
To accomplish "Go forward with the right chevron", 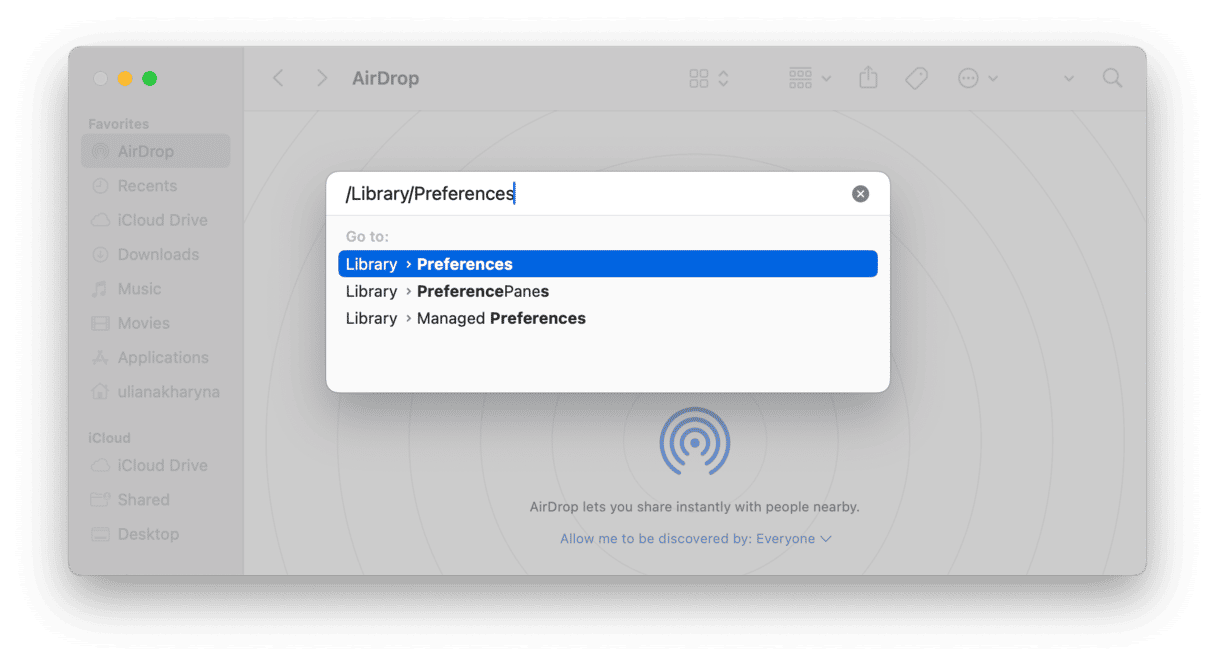I will pos(321,78).
